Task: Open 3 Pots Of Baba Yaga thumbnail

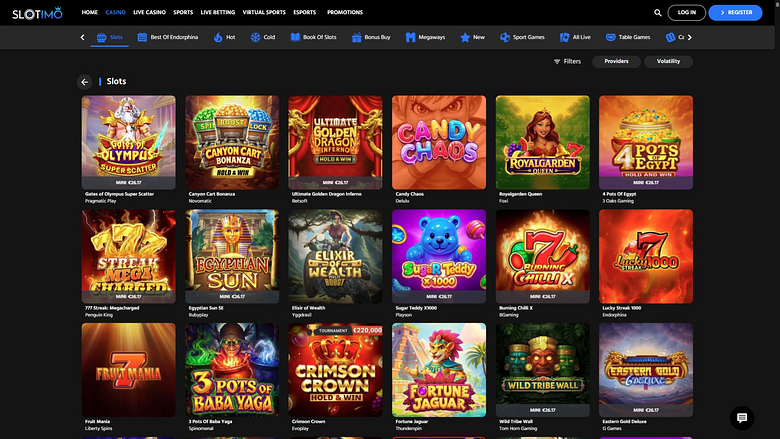Action: point(232,370)
